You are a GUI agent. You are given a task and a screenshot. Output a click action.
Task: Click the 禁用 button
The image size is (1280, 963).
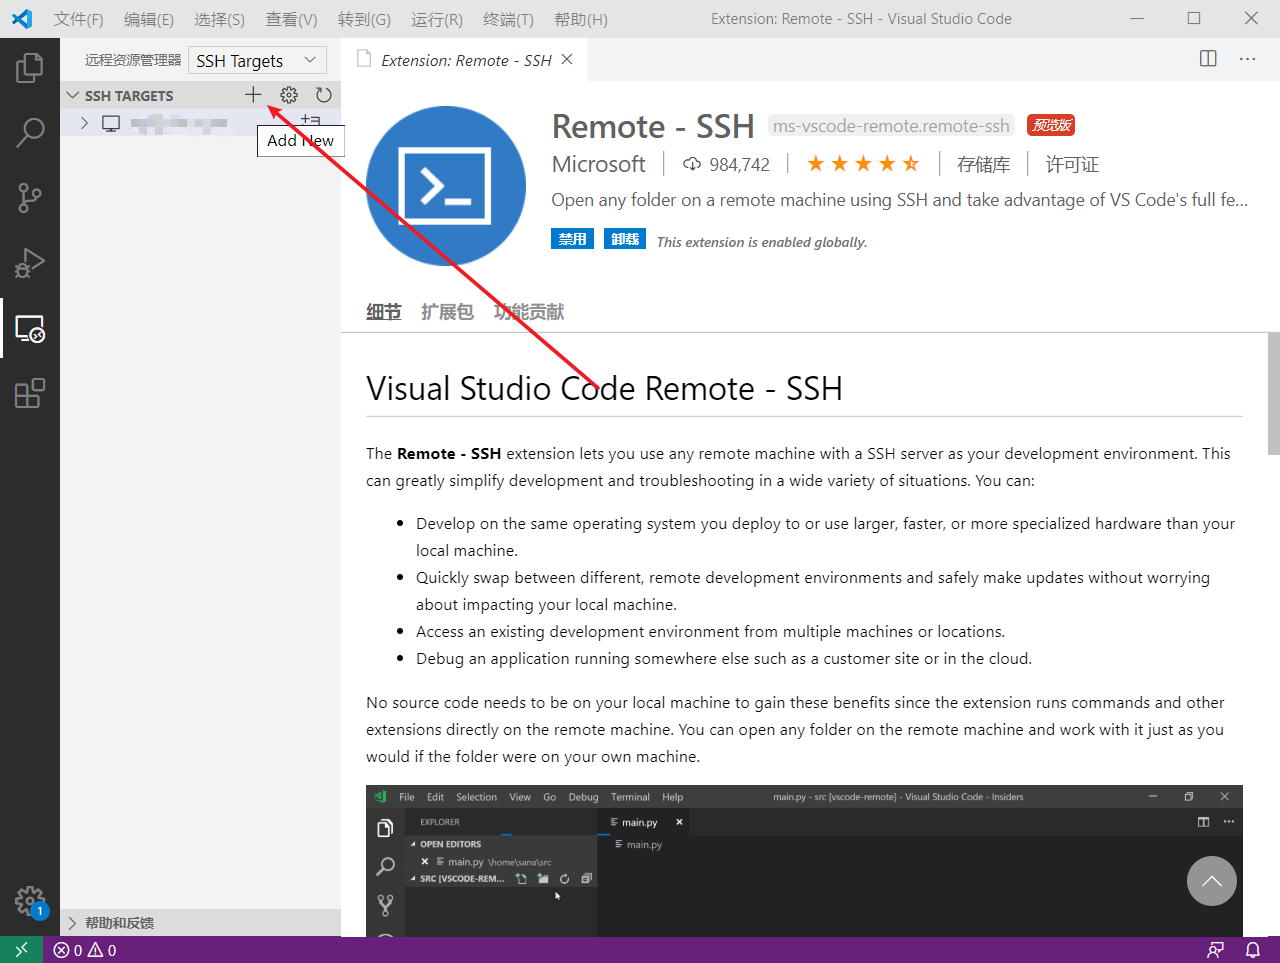point(572,239)
